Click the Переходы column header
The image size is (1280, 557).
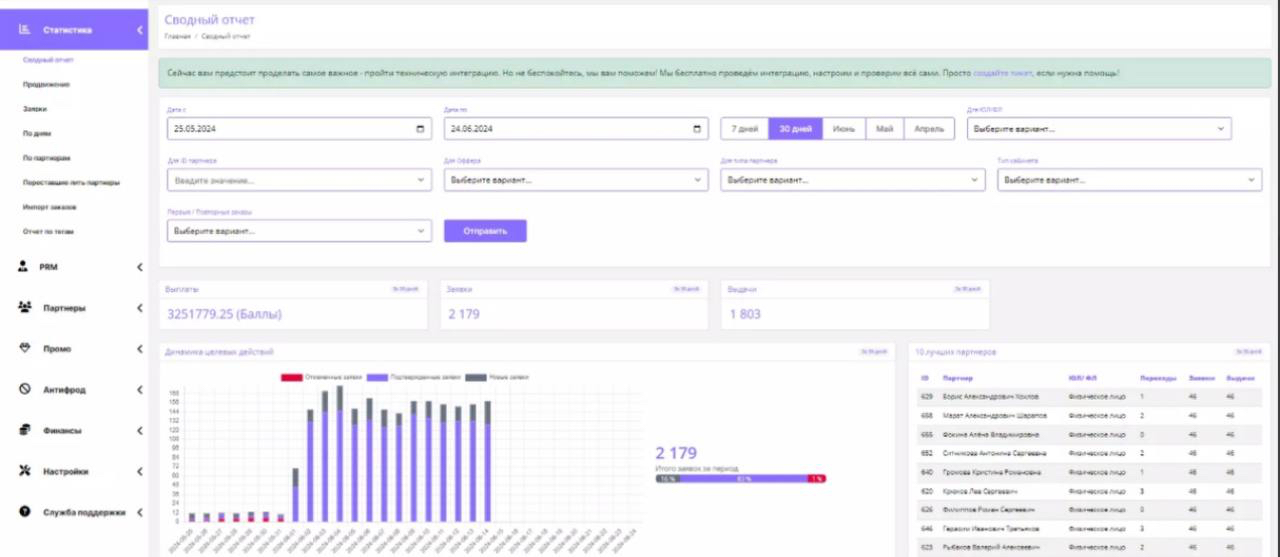click(x=1158, y=378)
